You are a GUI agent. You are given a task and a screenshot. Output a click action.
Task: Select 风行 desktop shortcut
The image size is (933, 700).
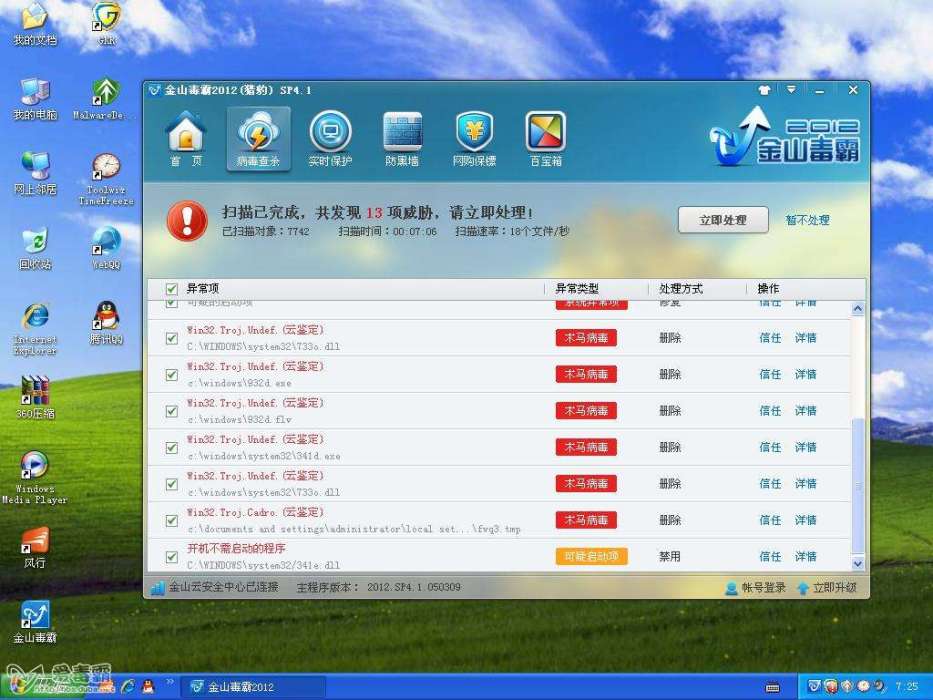pos(35,548)
